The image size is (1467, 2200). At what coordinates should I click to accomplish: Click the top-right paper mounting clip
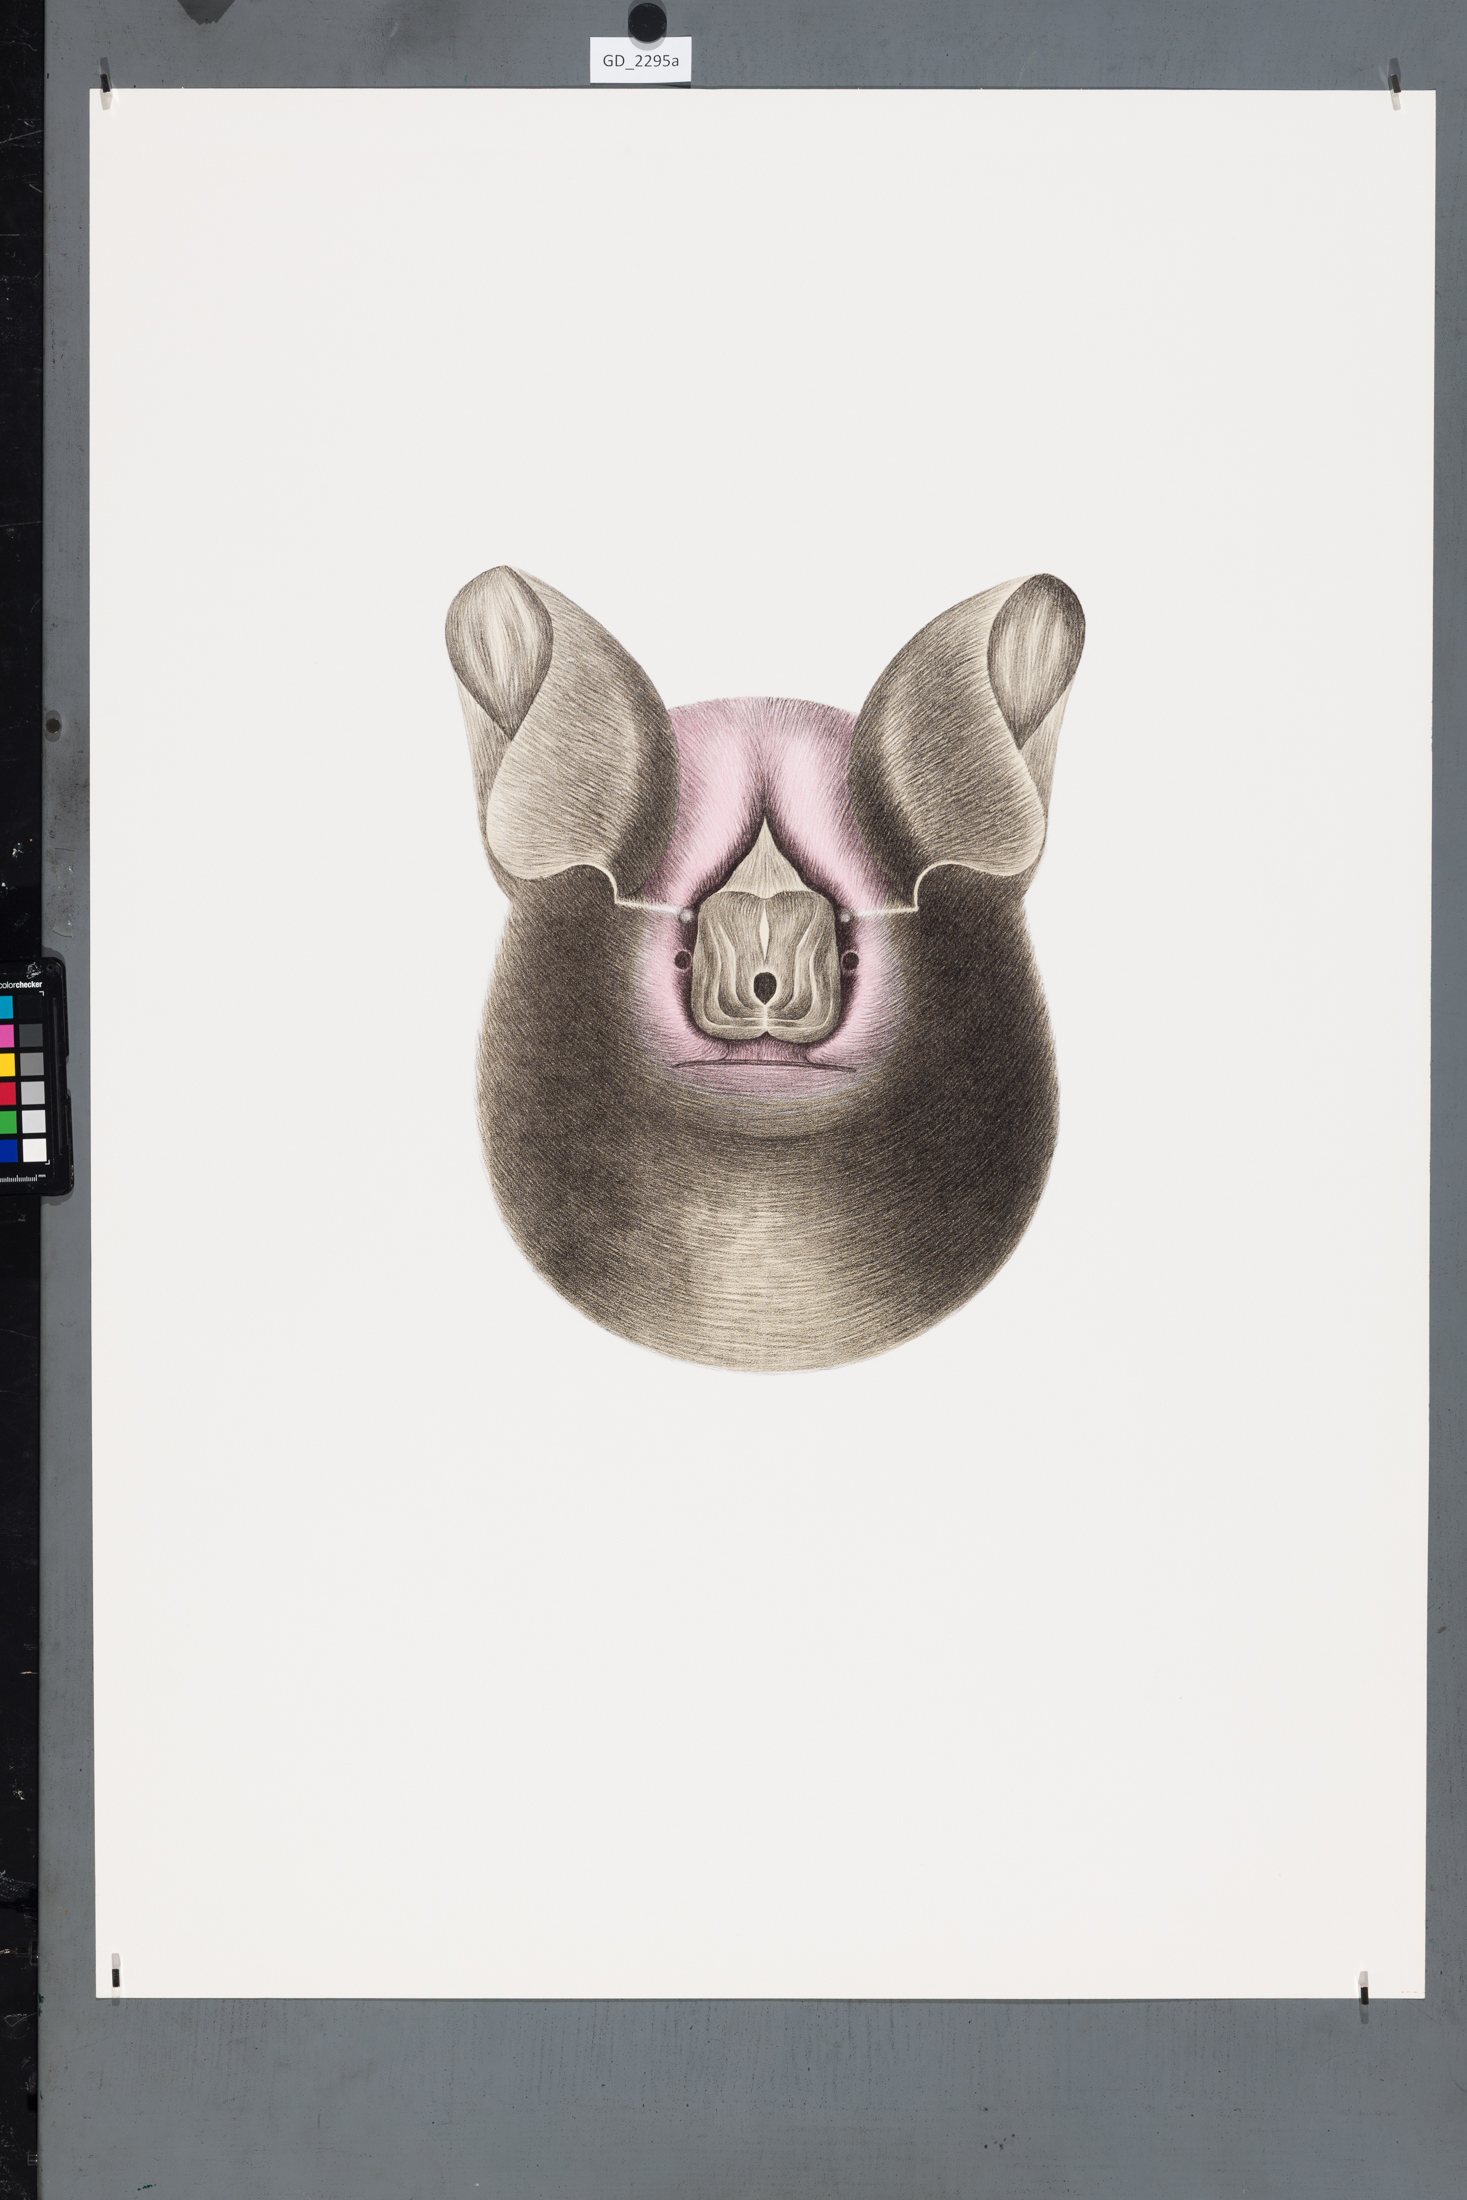click(x=1395, y=78)
